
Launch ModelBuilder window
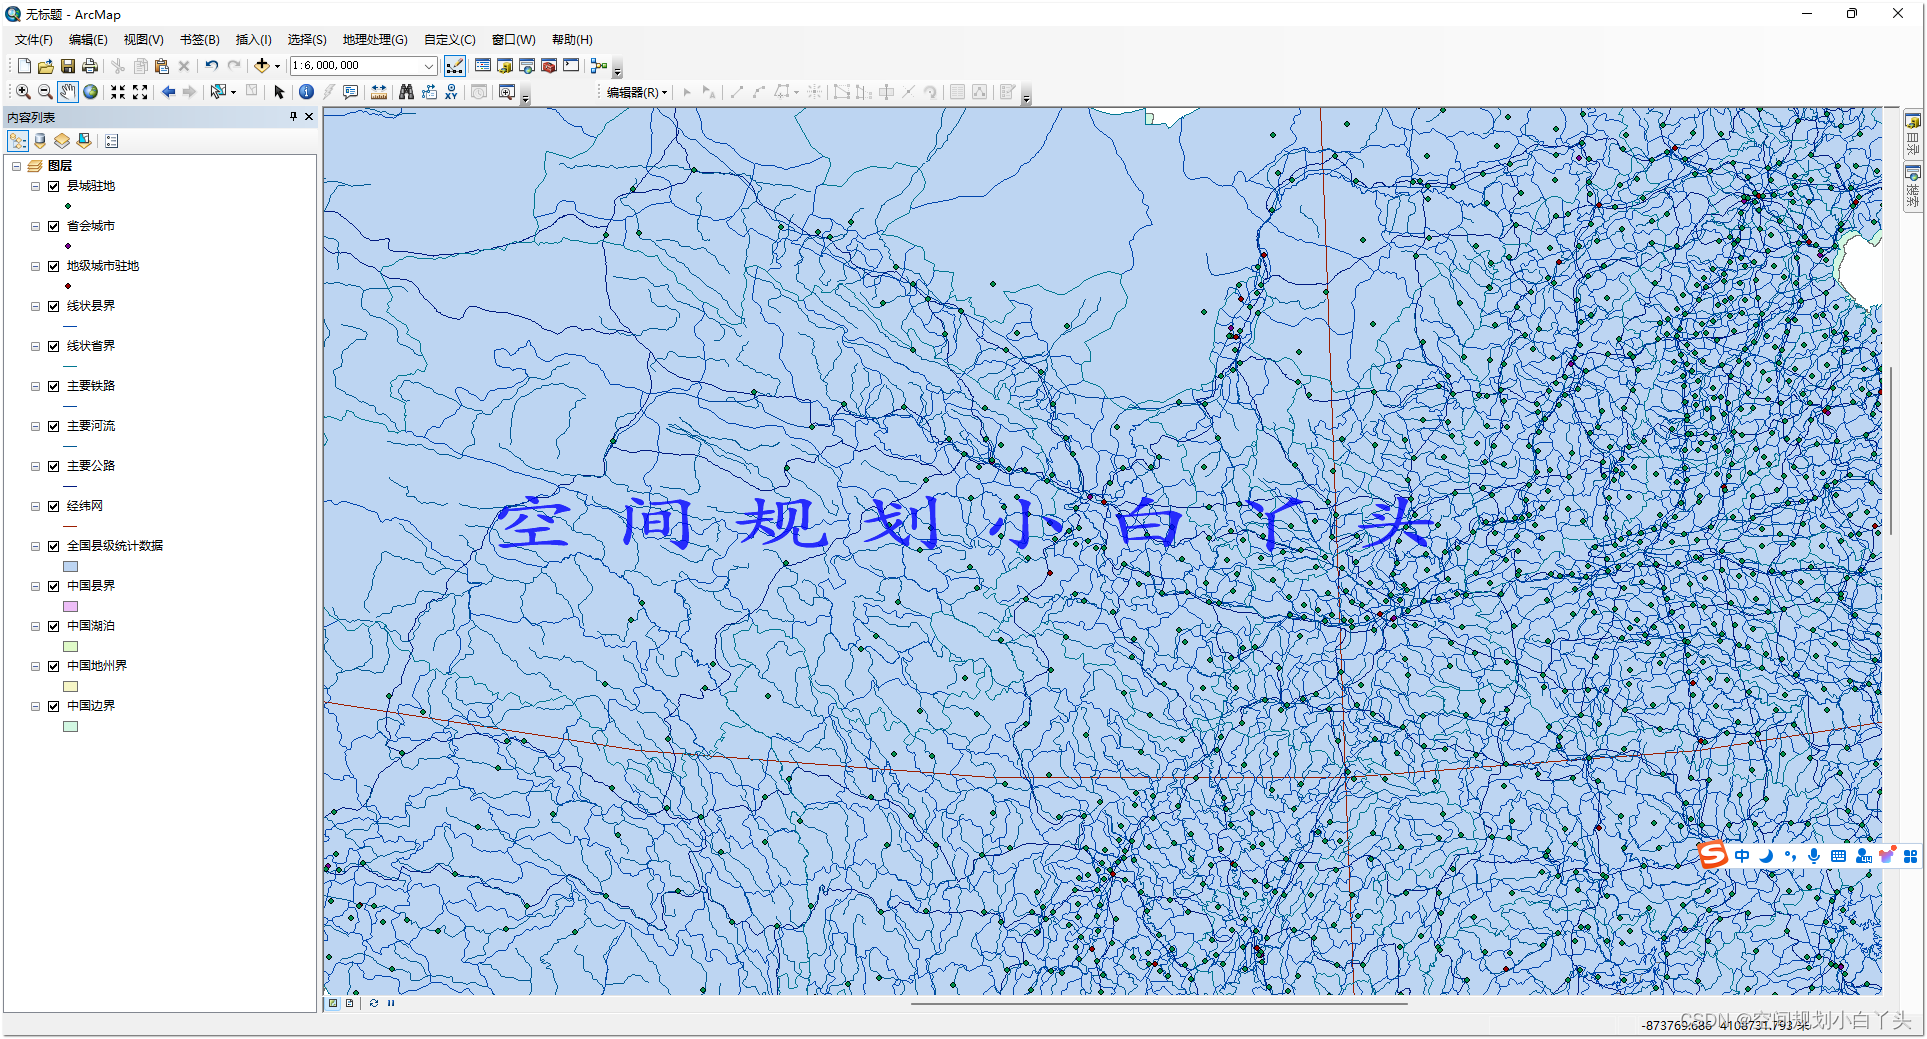599,66
